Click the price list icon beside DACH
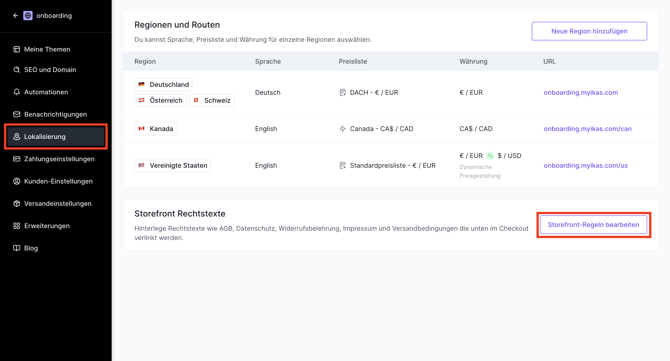670x361 pixels. pyautogui.click(x=342, y=93)
